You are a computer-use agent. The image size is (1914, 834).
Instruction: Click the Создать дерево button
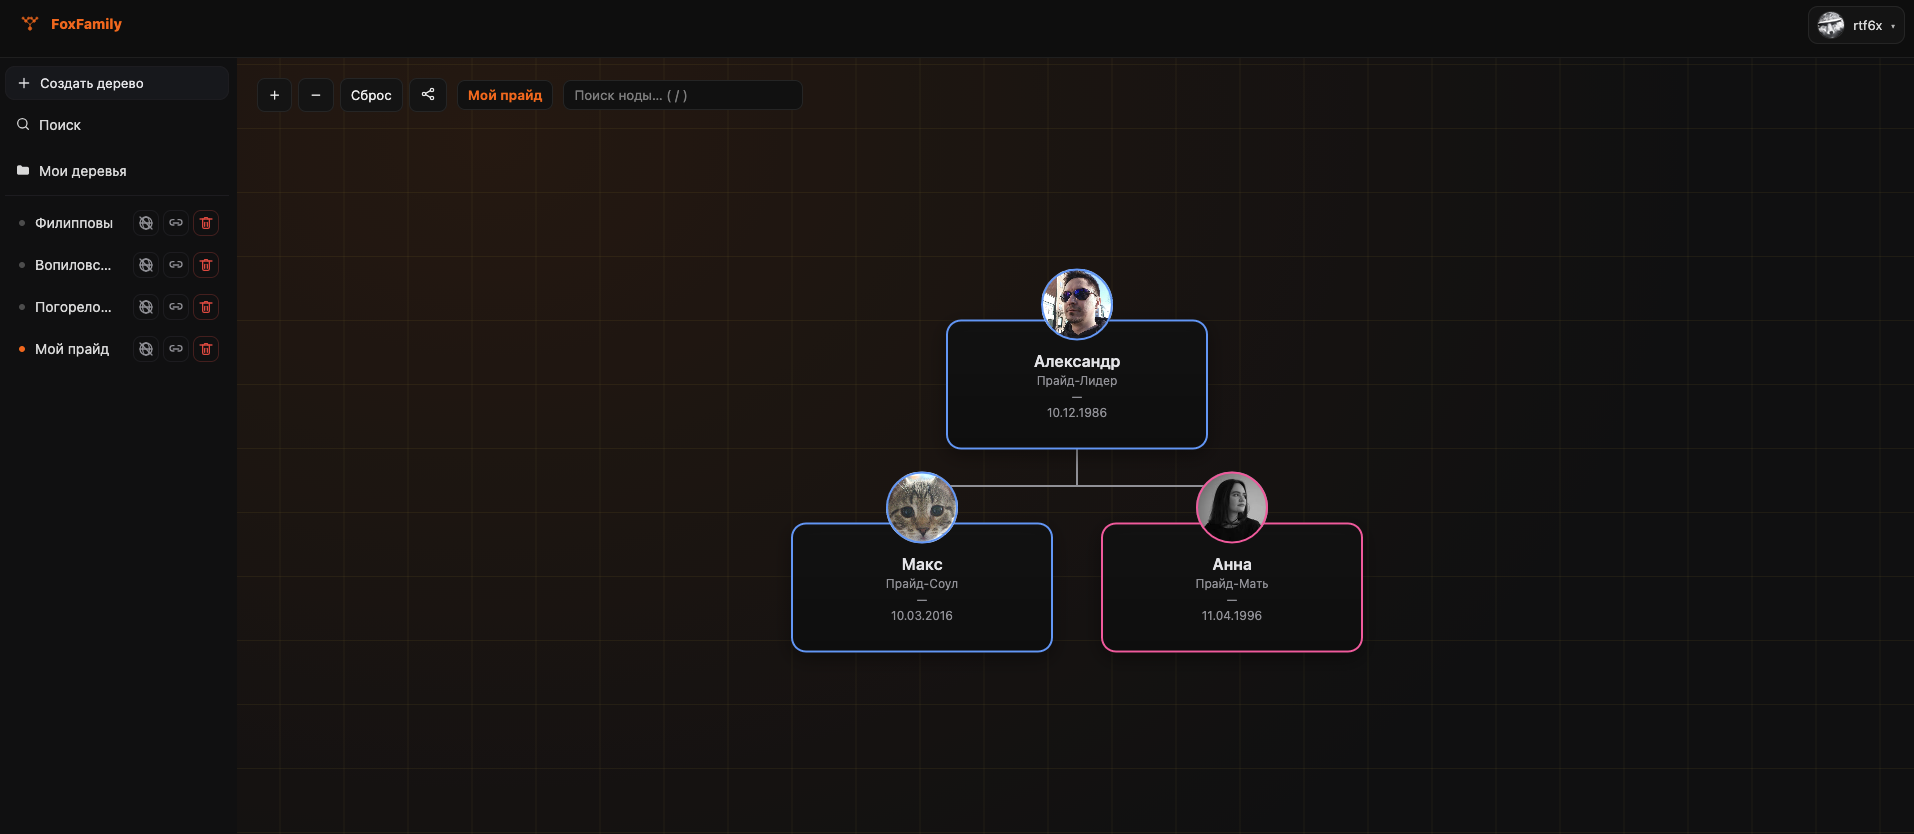pyautogui.click(x=117, y=83)
